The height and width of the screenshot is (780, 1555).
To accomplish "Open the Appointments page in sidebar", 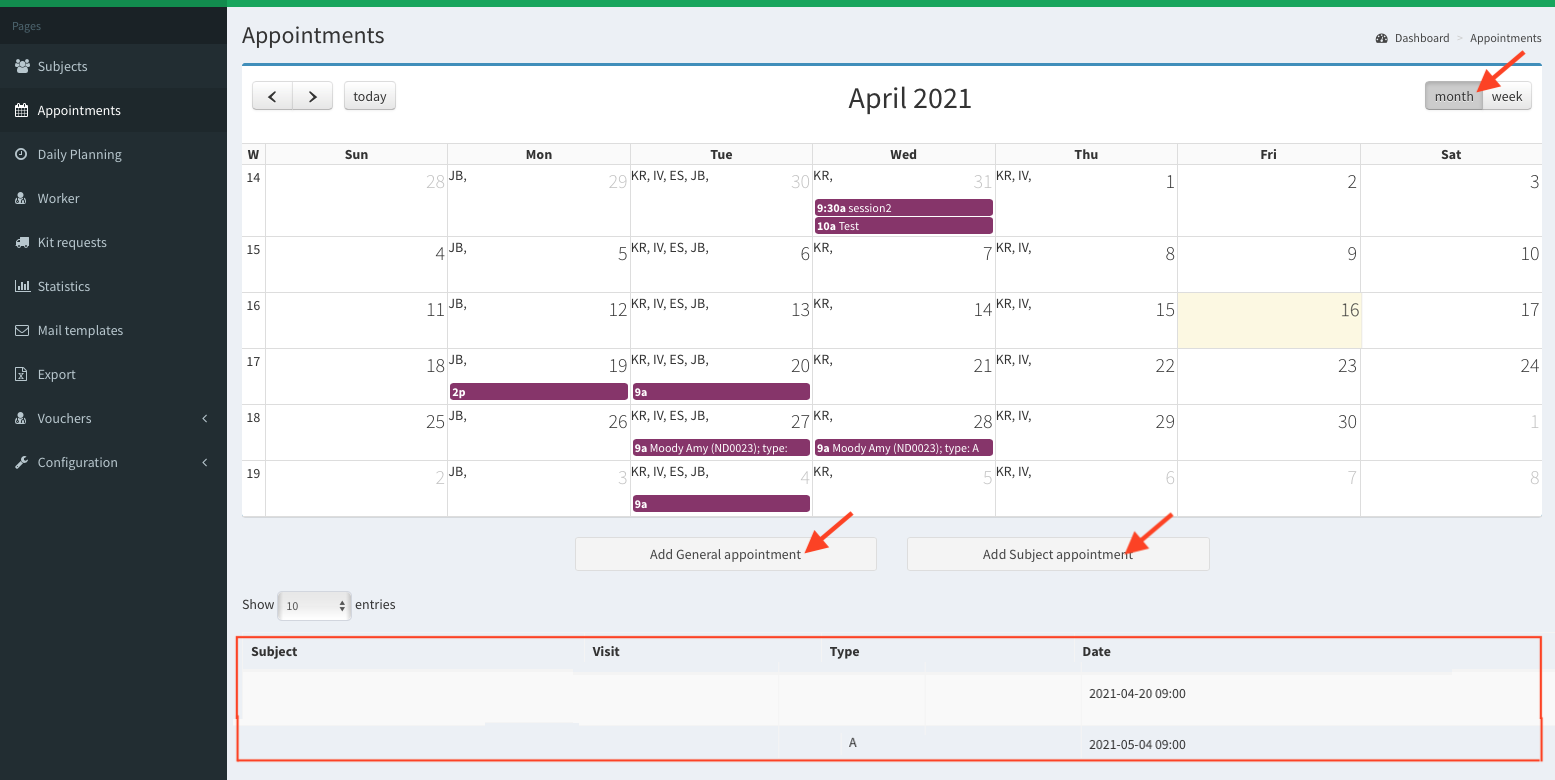I will click(79, 110).
